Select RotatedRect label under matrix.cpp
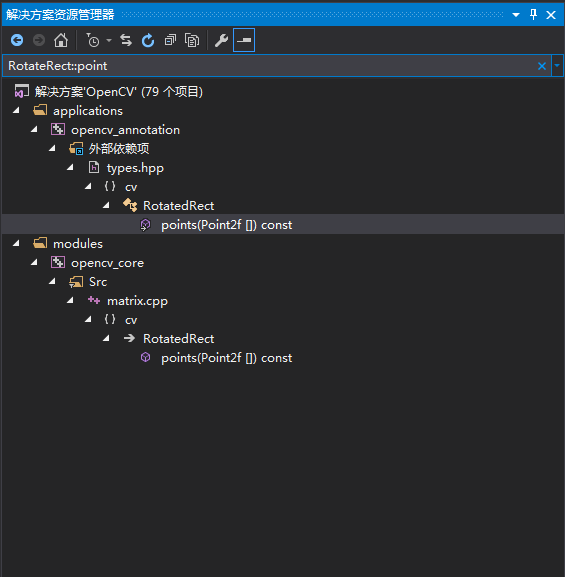565x577 pixels. point(179,339)
